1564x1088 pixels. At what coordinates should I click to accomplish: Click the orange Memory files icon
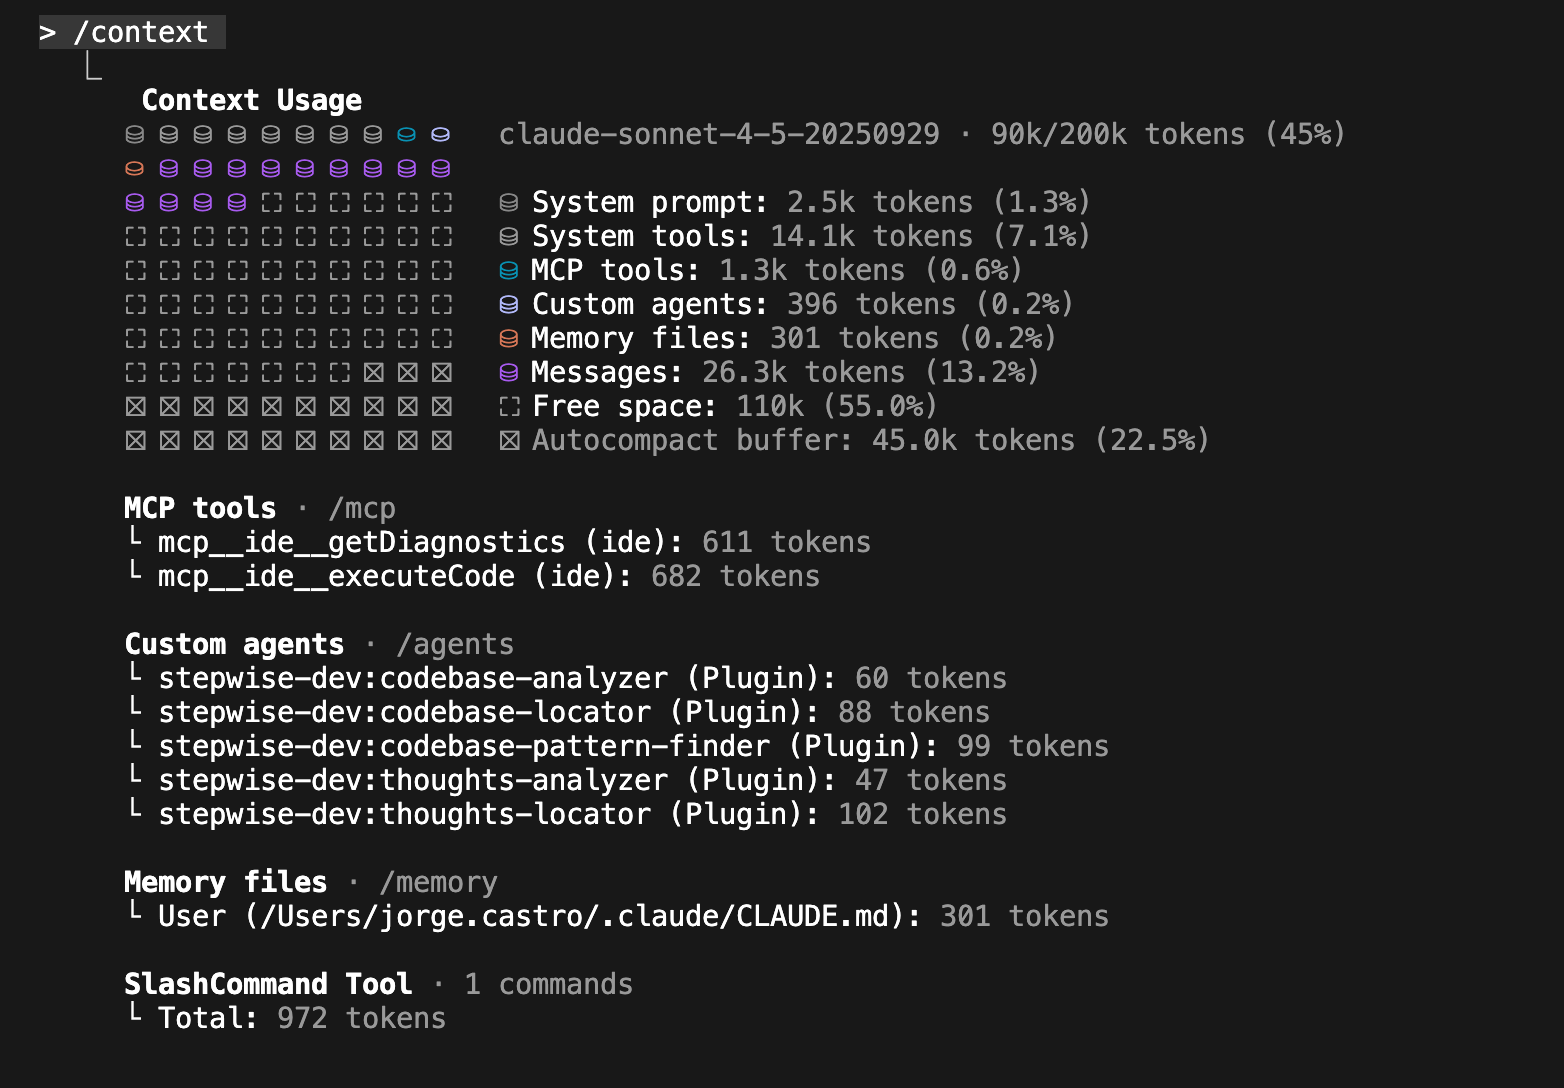509,338
